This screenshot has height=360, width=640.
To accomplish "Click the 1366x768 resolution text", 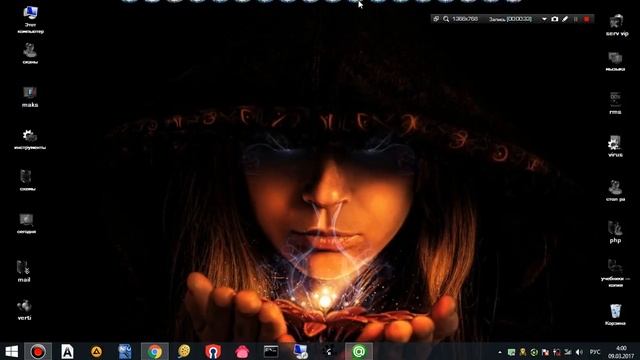I will pos(465,19).
